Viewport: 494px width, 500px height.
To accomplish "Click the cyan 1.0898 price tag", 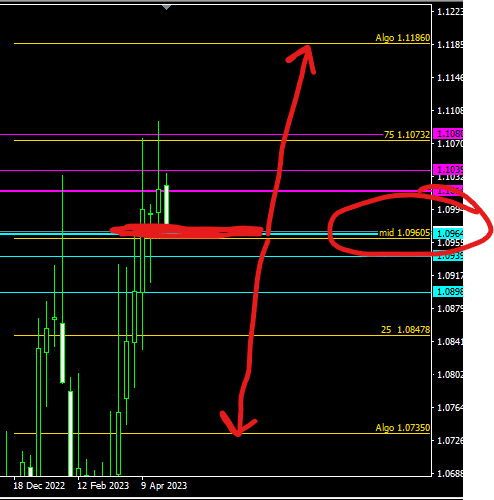I will click(x=448, y=292).
